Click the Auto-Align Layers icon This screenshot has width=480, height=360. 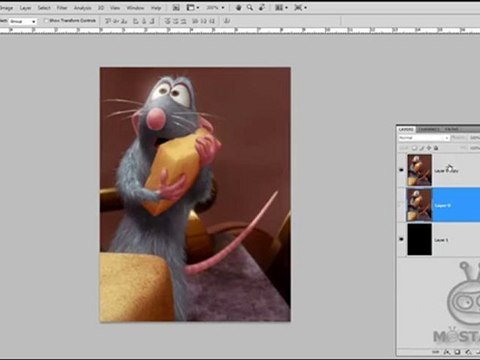227,21
